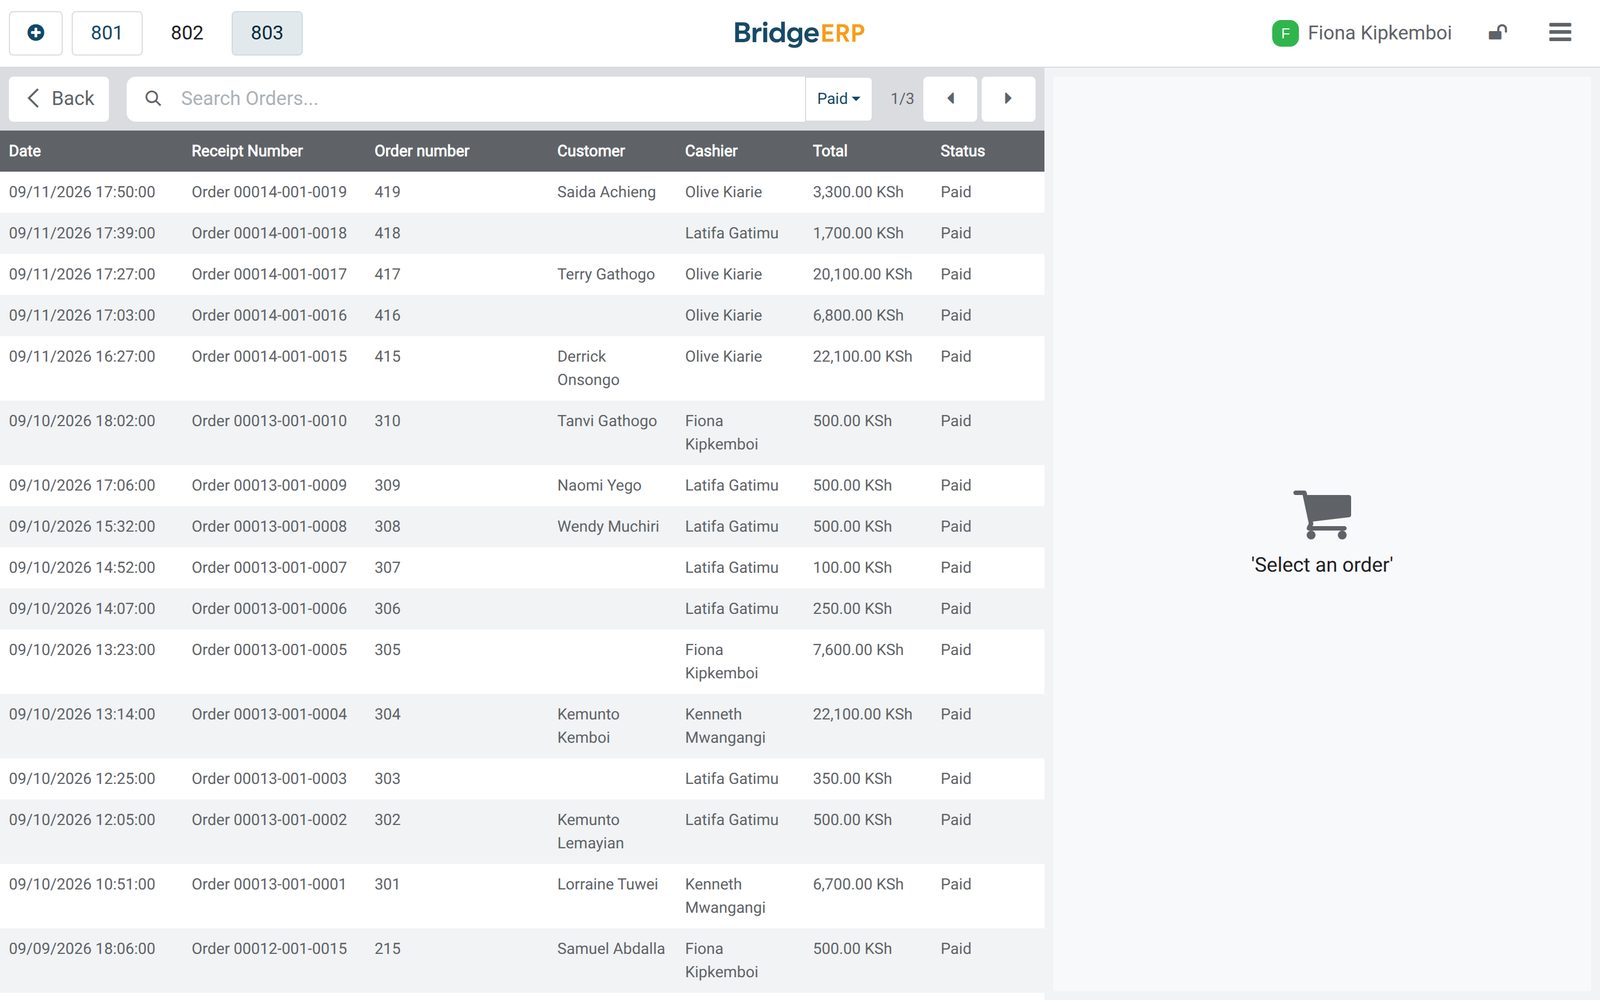Go to the previous page of orders
Image resolution: width=1600 pixels, height=1000 pixels.
coord(950,99)
